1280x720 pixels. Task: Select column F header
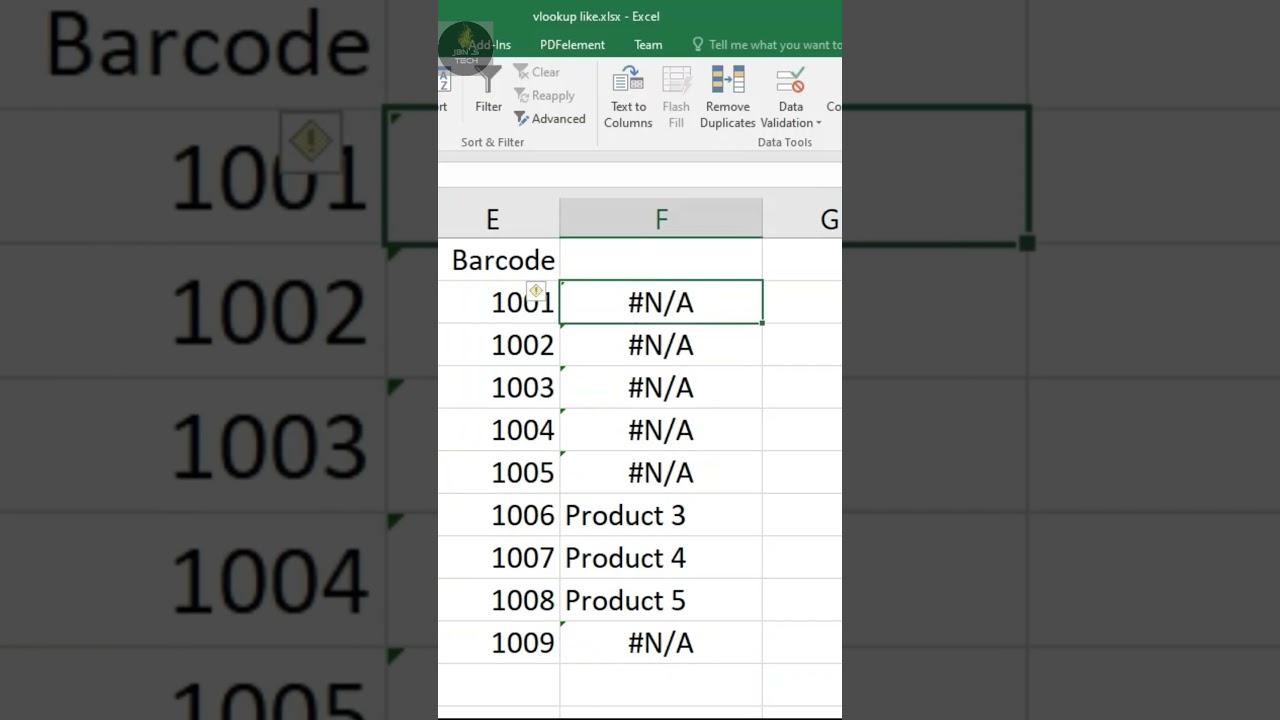(661, 219)
